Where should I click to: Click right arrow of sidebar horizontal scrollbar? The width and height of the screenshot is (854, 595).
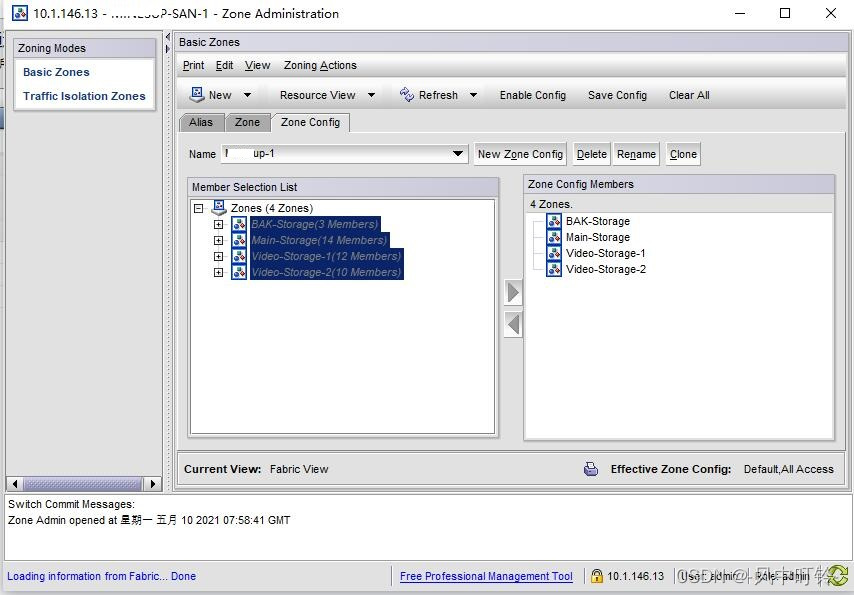point(153,483)
